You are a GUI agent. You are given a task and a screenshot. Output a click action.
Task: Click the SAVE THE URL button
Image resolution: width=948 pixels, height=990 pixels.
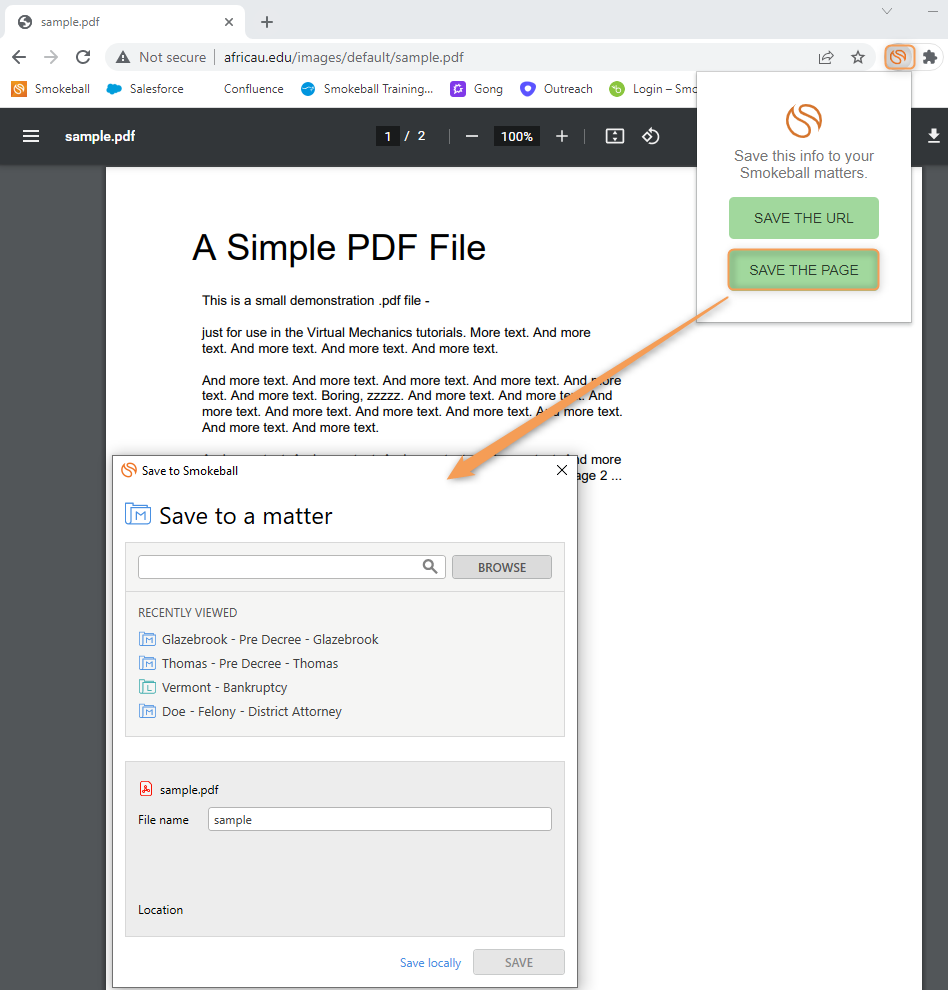tap(803, 218)
